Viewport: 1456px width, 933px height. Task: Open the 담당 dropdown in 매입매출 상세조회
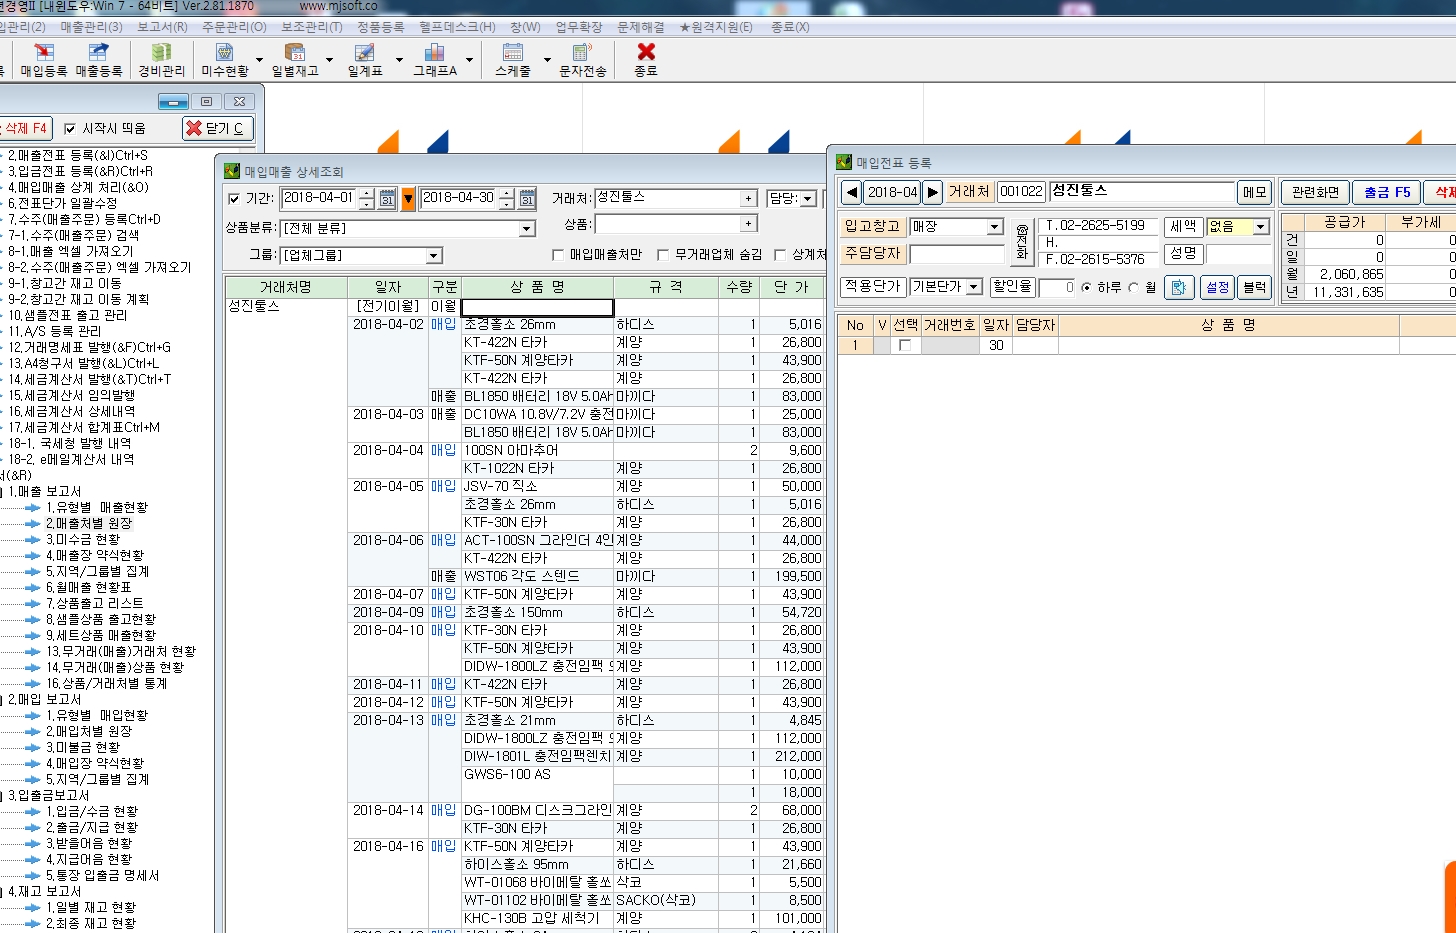coord(808,199)
